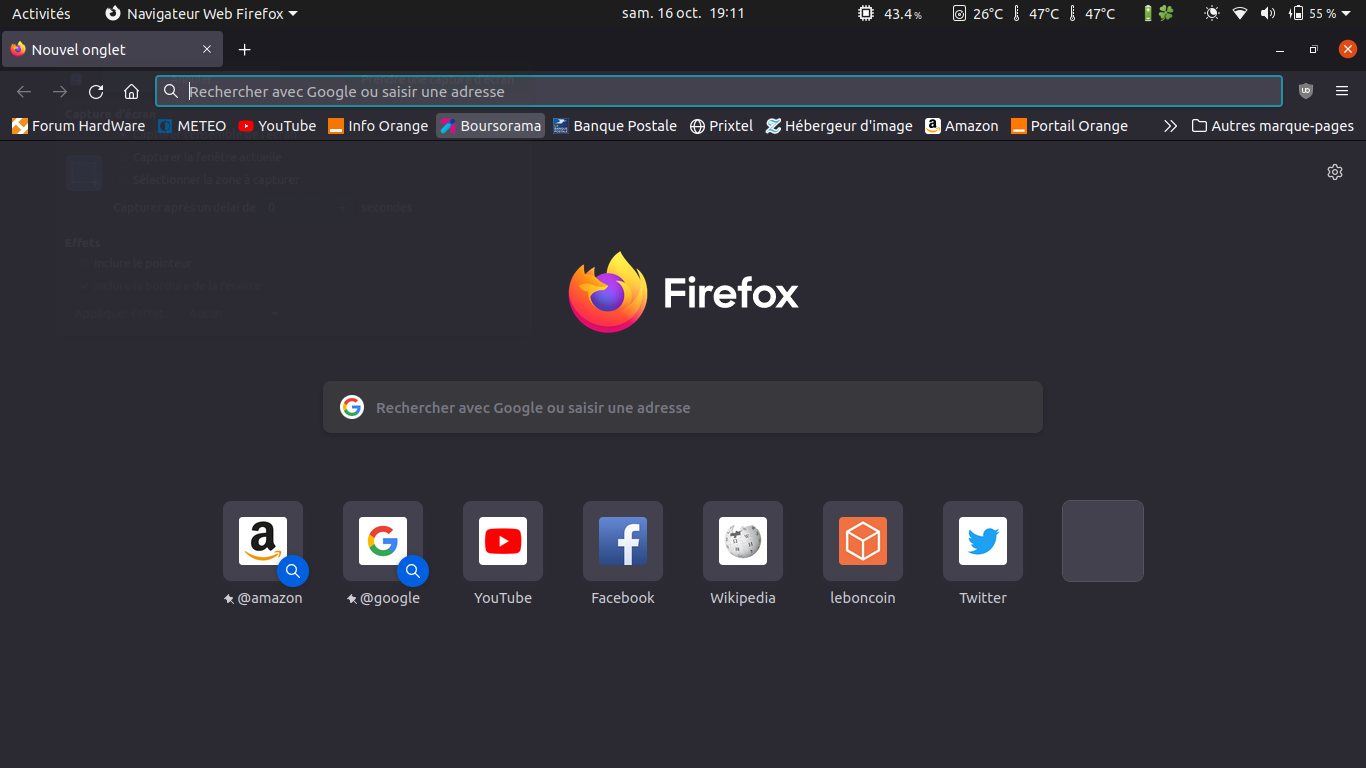Open the Firefox hamburger application menu

1342,91
